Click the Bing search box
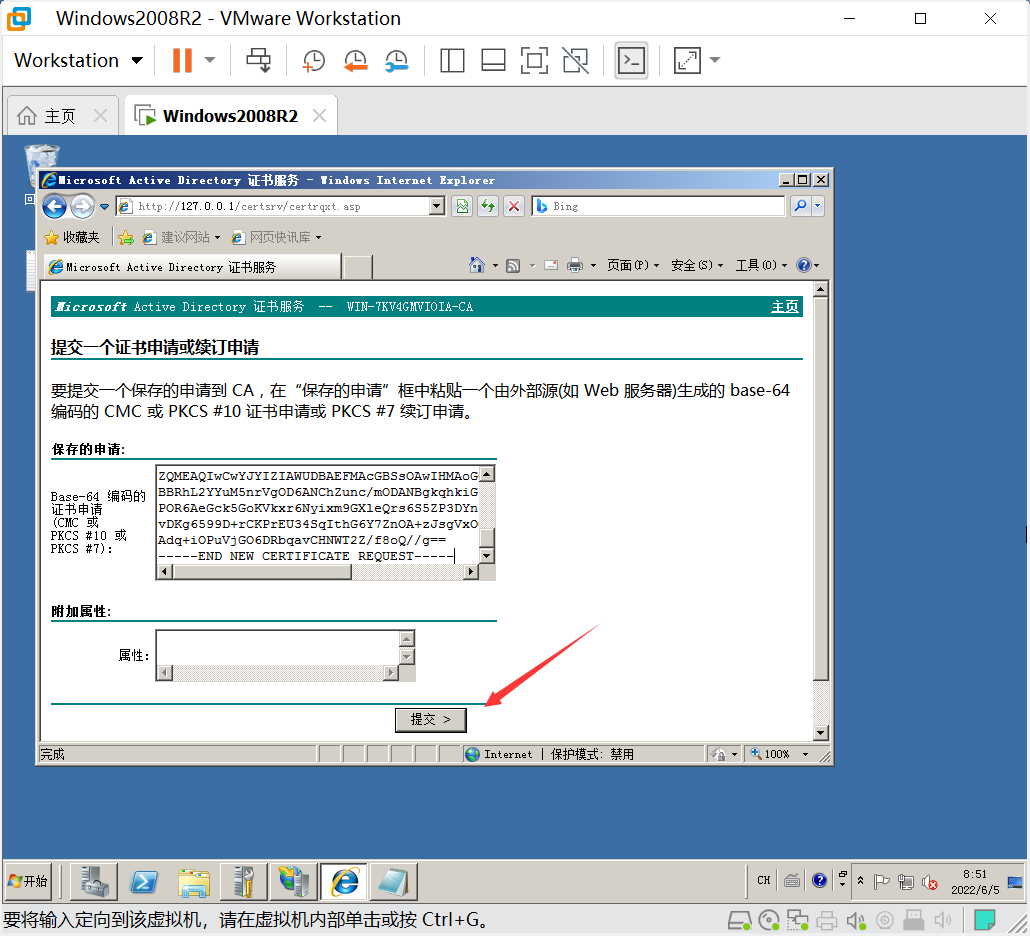Image resolution: width=1030 pixels, height=936 pixels. (x=658, y=206)
